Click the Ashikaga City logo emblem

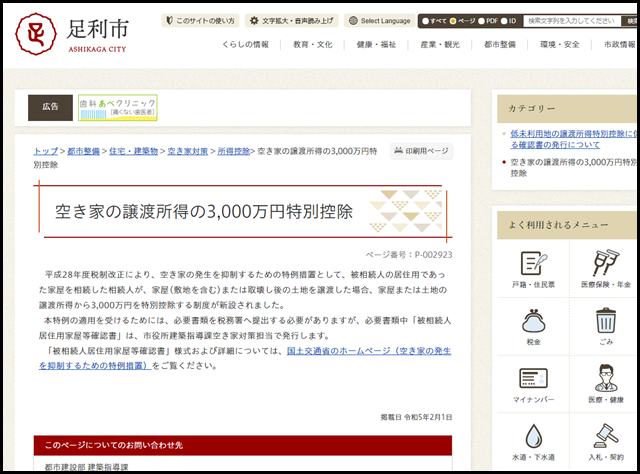click(36, 34)
